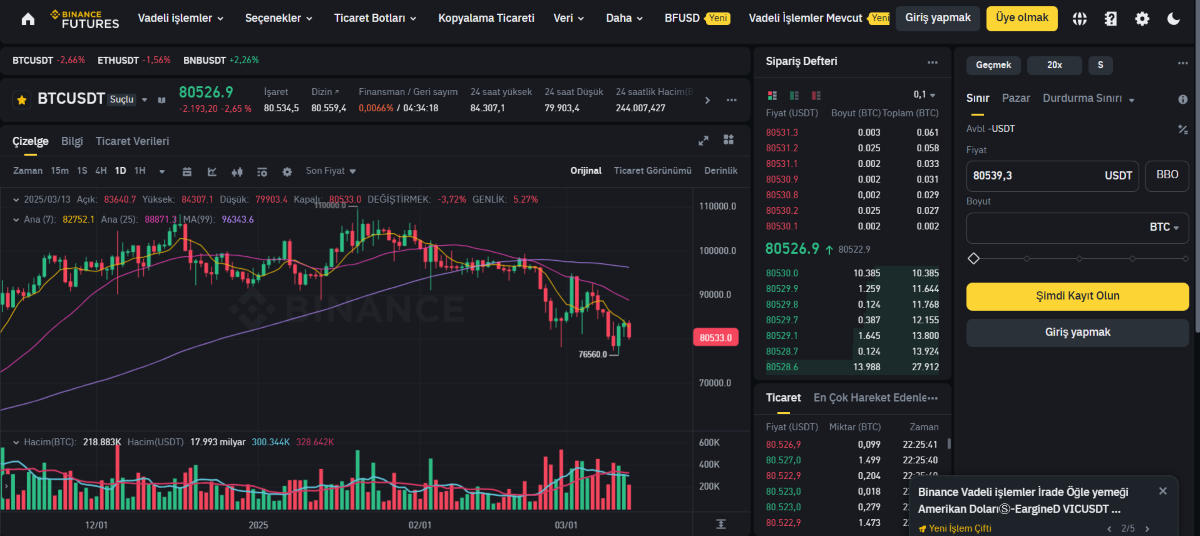The height and width of the screenshot is (536, 1200).
Task: Expand BTCUSDT symbol selector arrow
Action: 145,100
